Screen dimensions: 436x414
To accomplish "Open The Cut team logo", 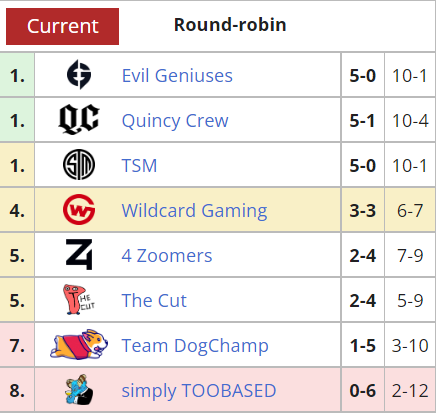I will tap(79, 299).
